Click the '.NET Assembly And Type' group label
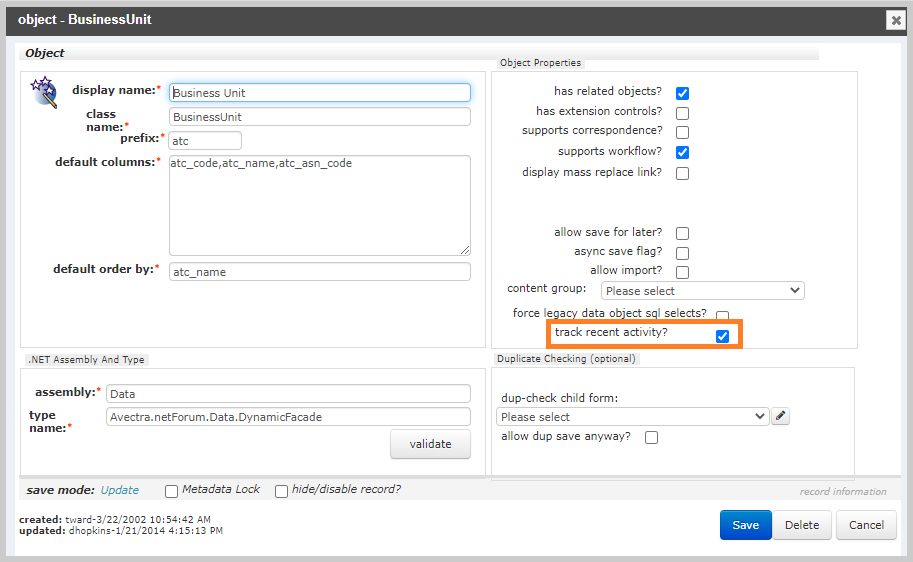 (86, 360)
